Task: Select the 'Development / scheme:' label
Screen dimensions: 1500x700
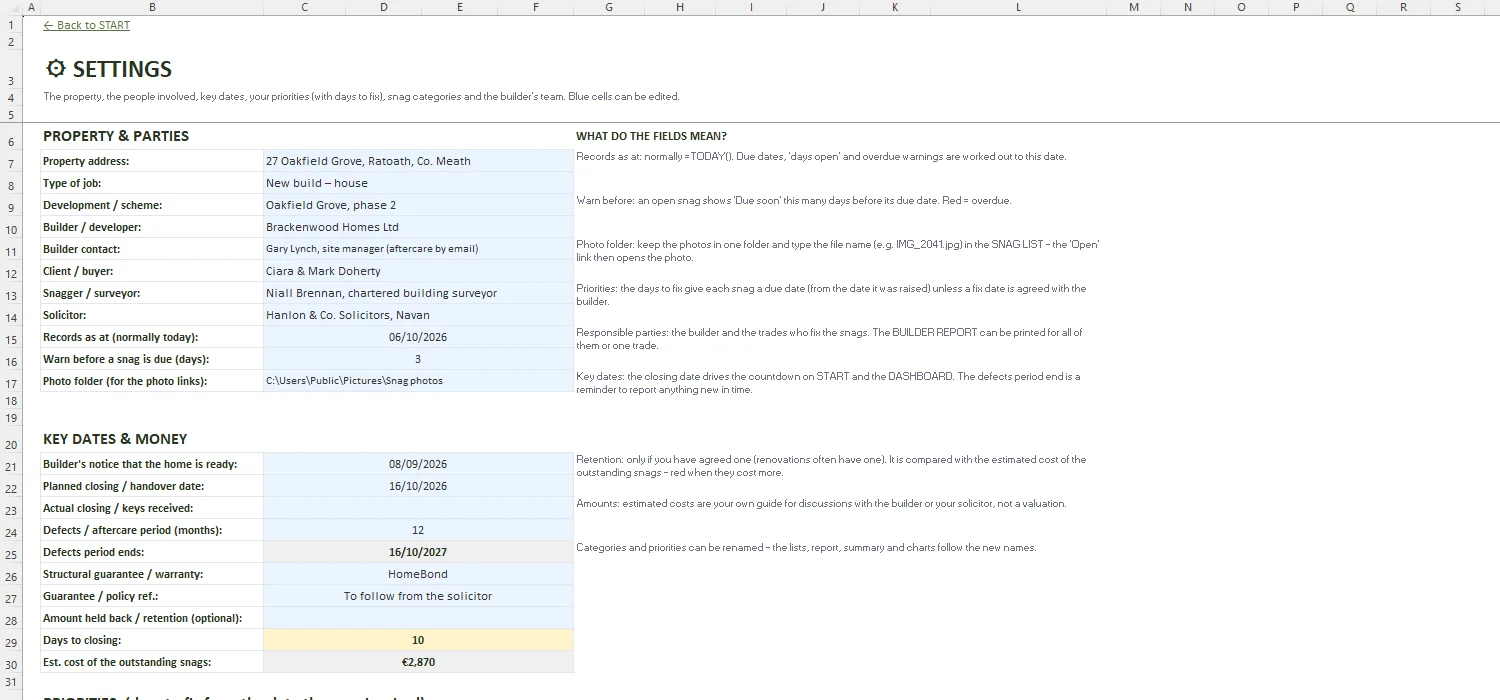Action: tap(152, 205)
